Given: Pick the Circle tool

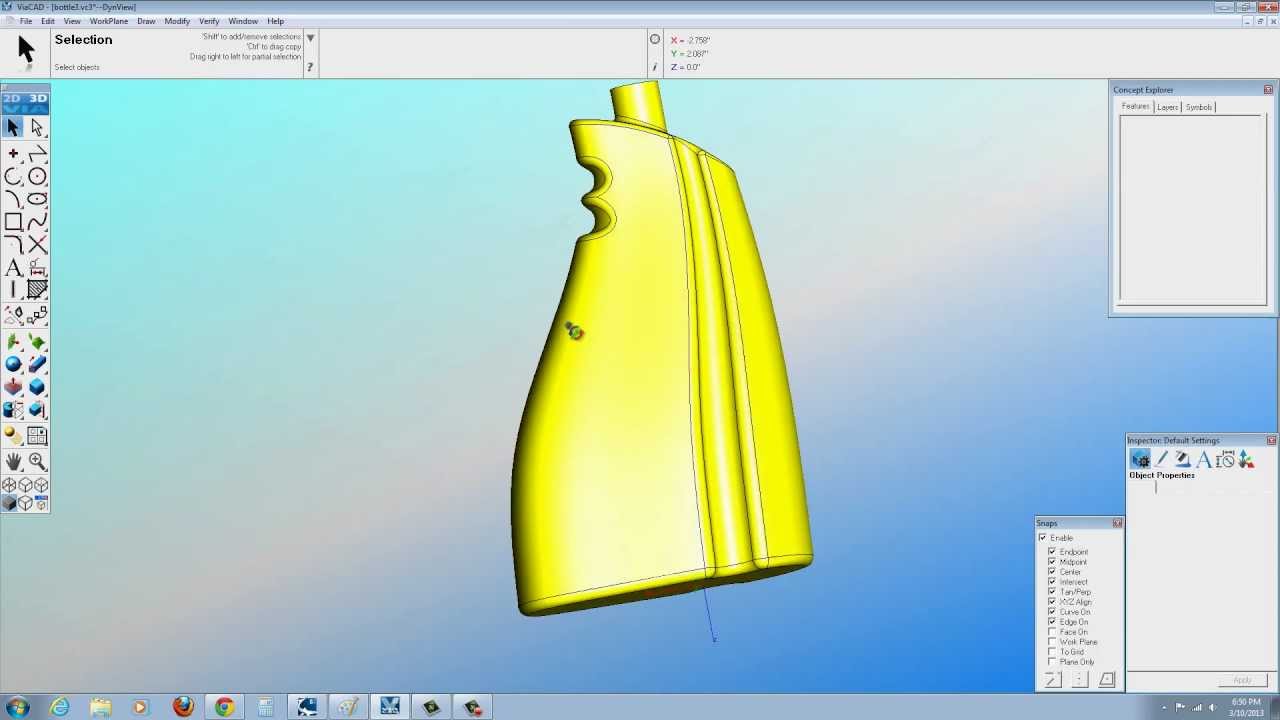Looking at the screenshot, I should tap(37, 177).
